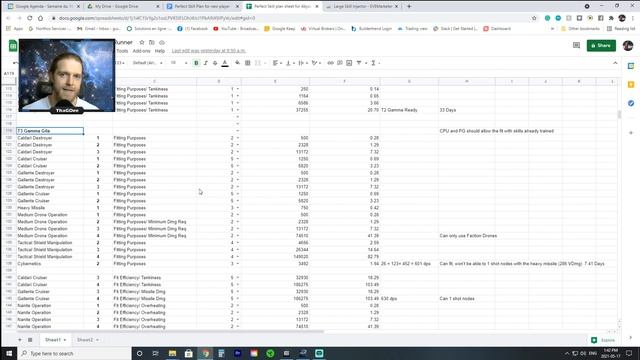The image size is (640, 360).
Task: Open the text color picker
Action: pyautogui.click(x=225, y=63)
